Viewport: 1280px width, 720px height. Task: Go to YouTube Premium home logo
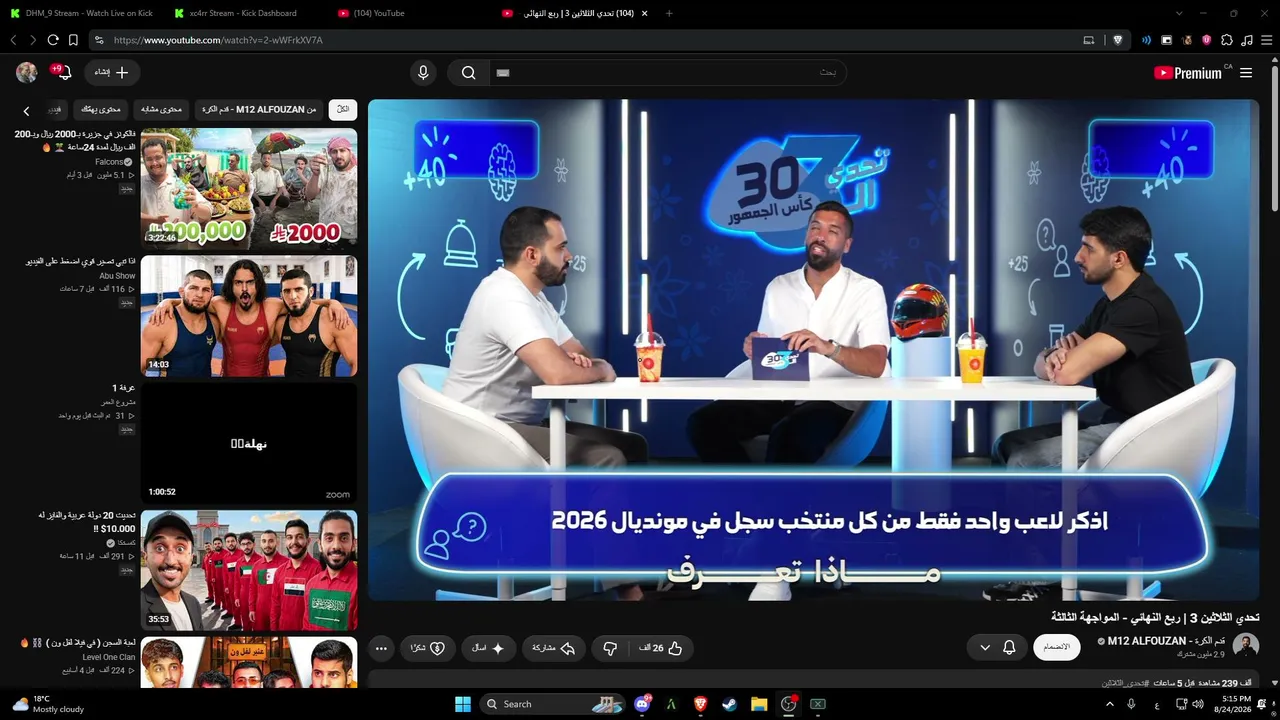[1188, 73]
